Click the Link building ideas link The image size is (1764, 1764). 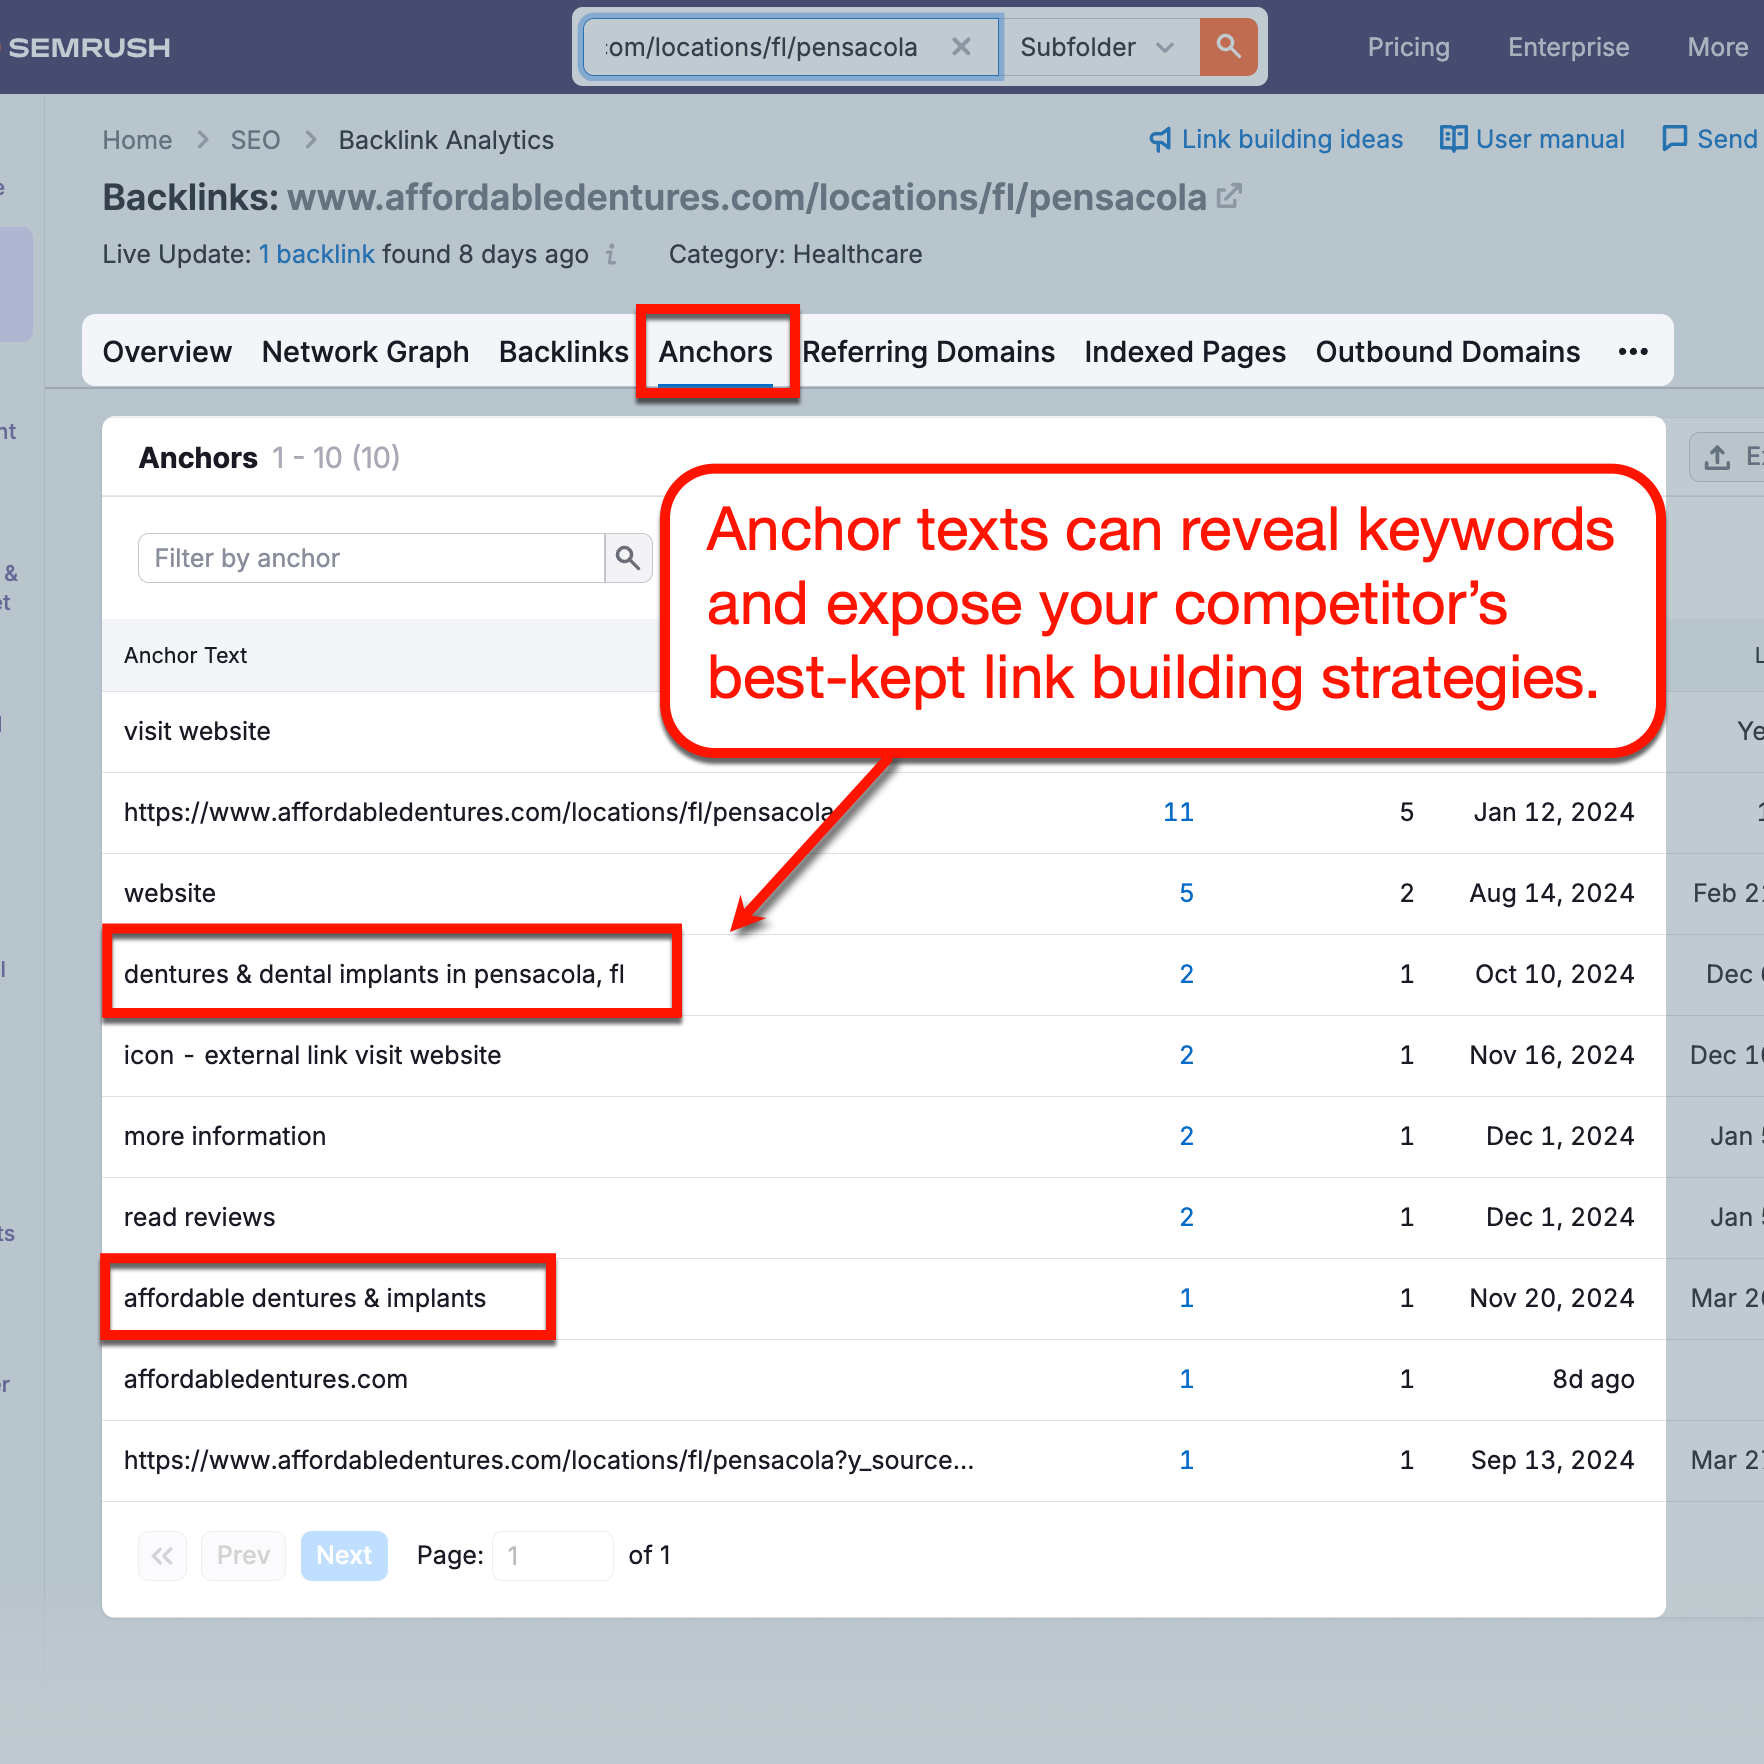(1276, 139)
